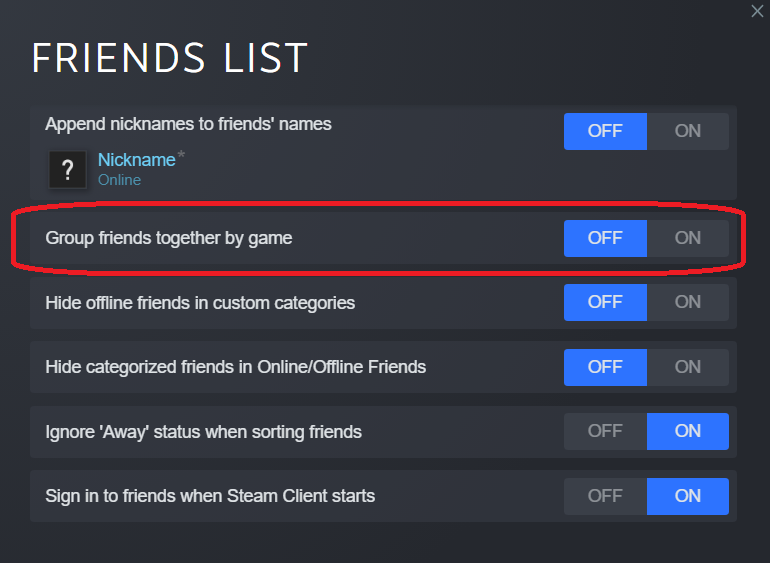
Task: Close the Friends List settings dialog
Action: coord(757,11)
